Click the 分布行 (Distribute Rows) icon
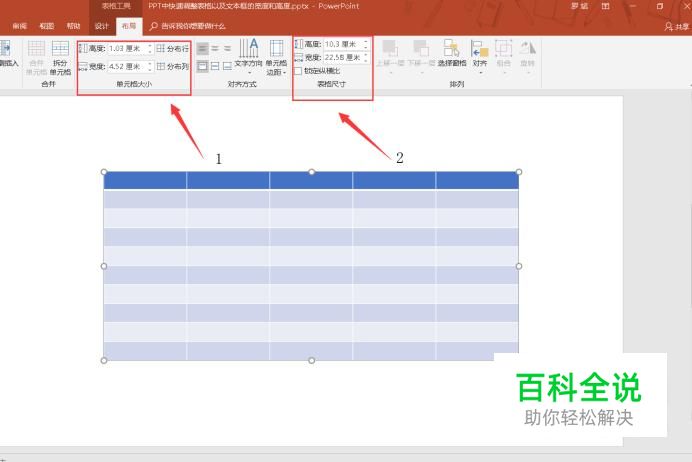 coord(161,48)
